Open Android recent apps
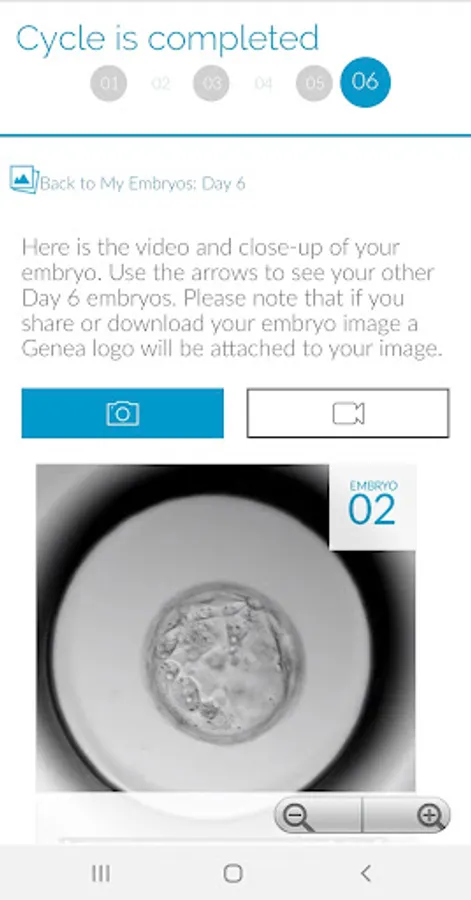471x900 pixels. (101, 873)
